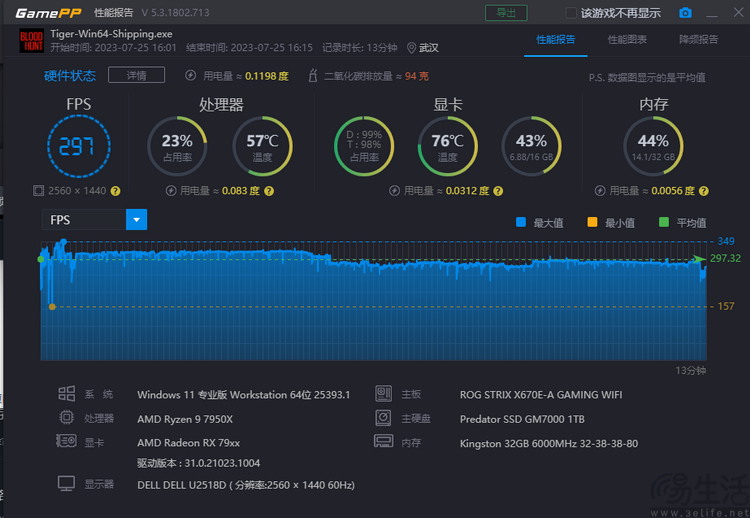
Task: Click the total power usage lightning icon
Action: pos(190,76)
